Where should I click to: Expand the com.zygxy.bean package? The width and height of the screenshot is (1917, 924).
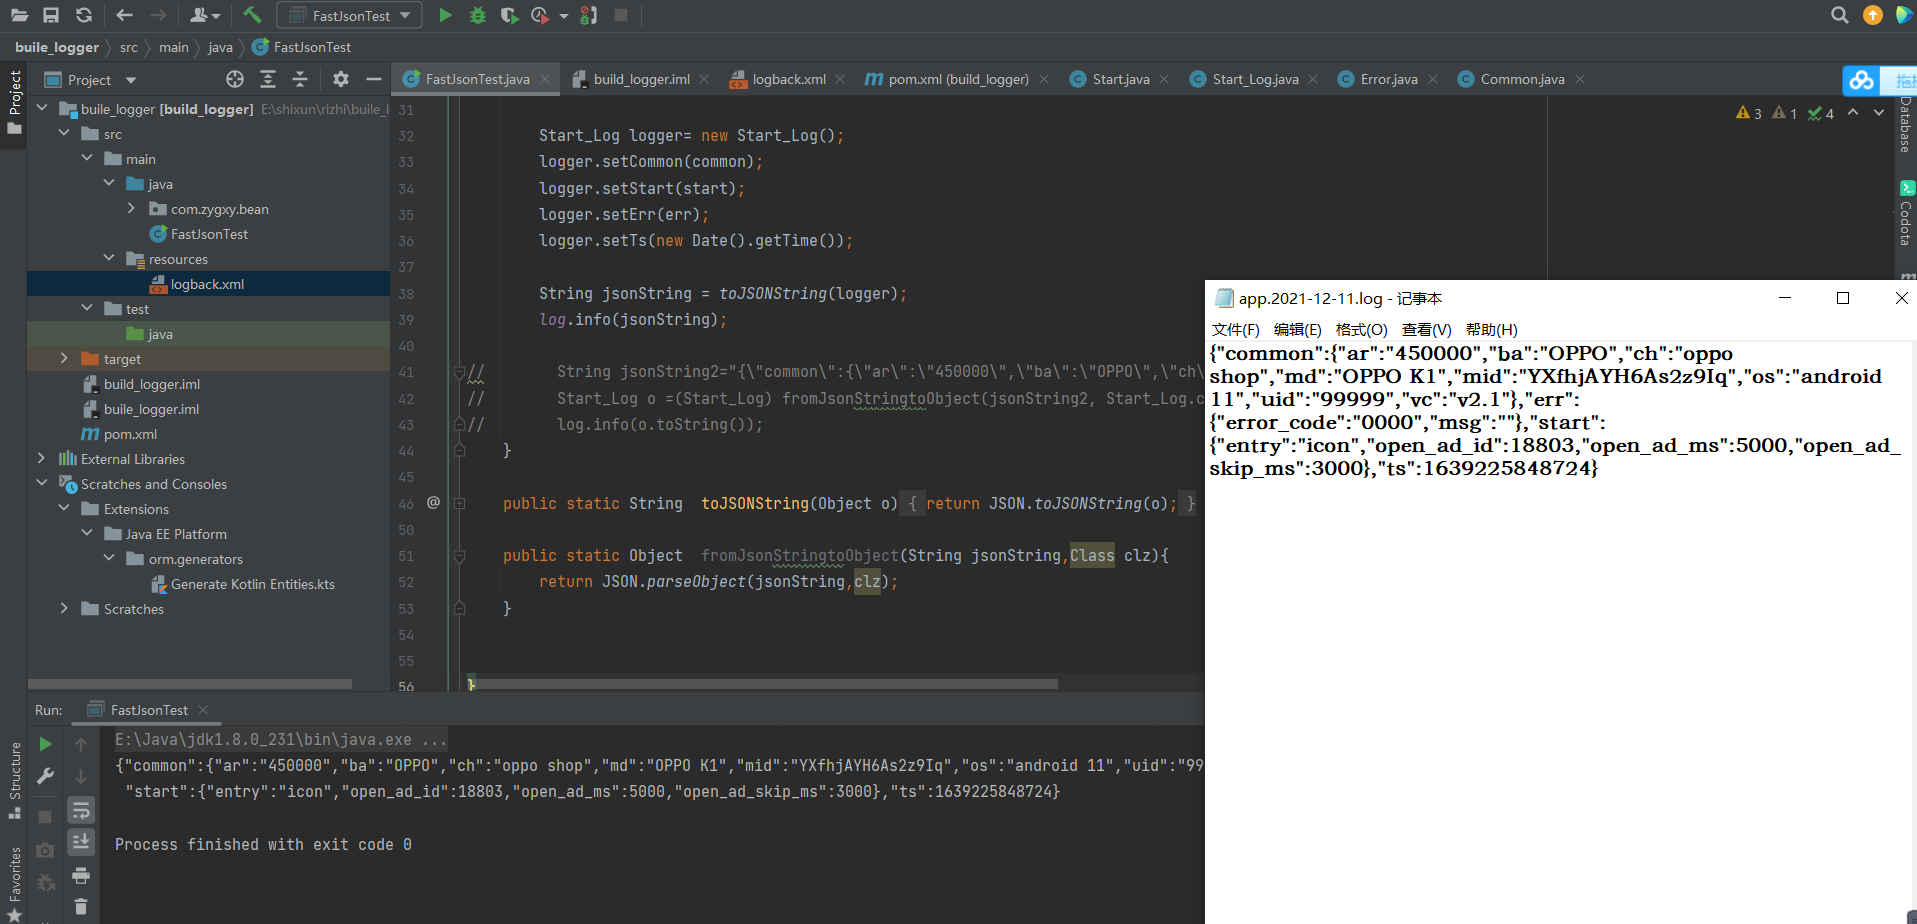click(131, 209)
